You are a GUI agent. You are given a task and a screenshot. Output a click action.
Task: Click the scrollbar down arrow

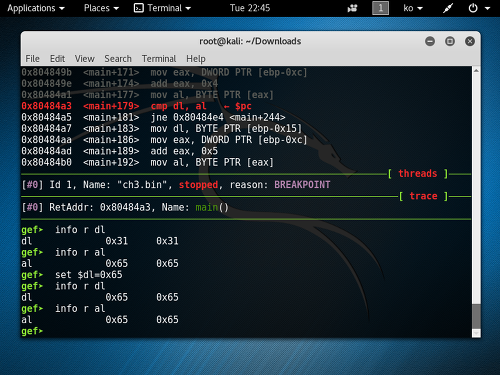[476, 333]
